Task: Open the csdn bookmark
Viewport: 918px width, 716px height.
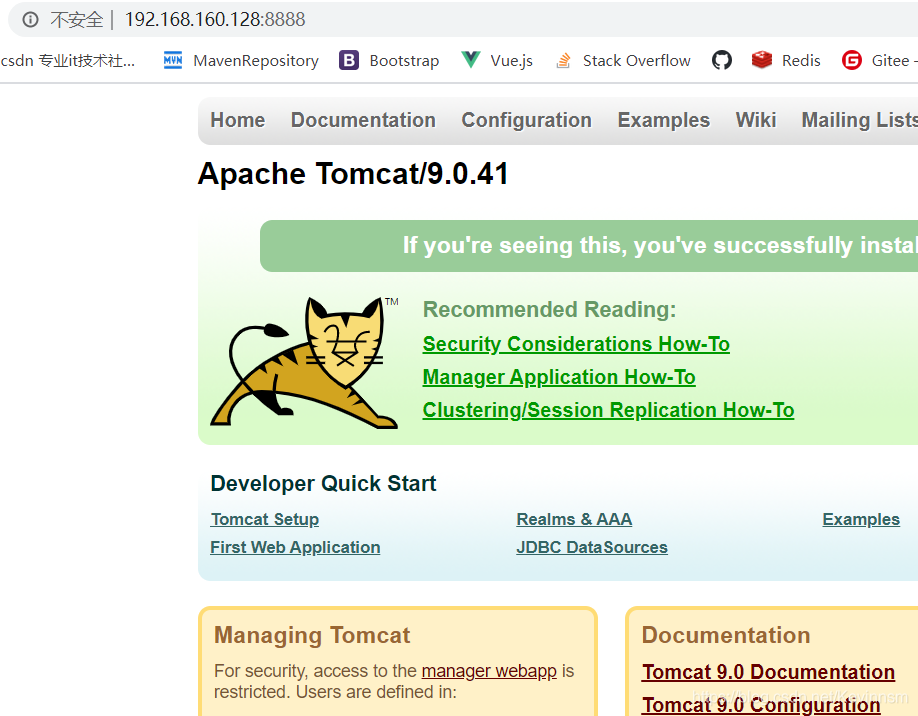Action: [68, 60]
